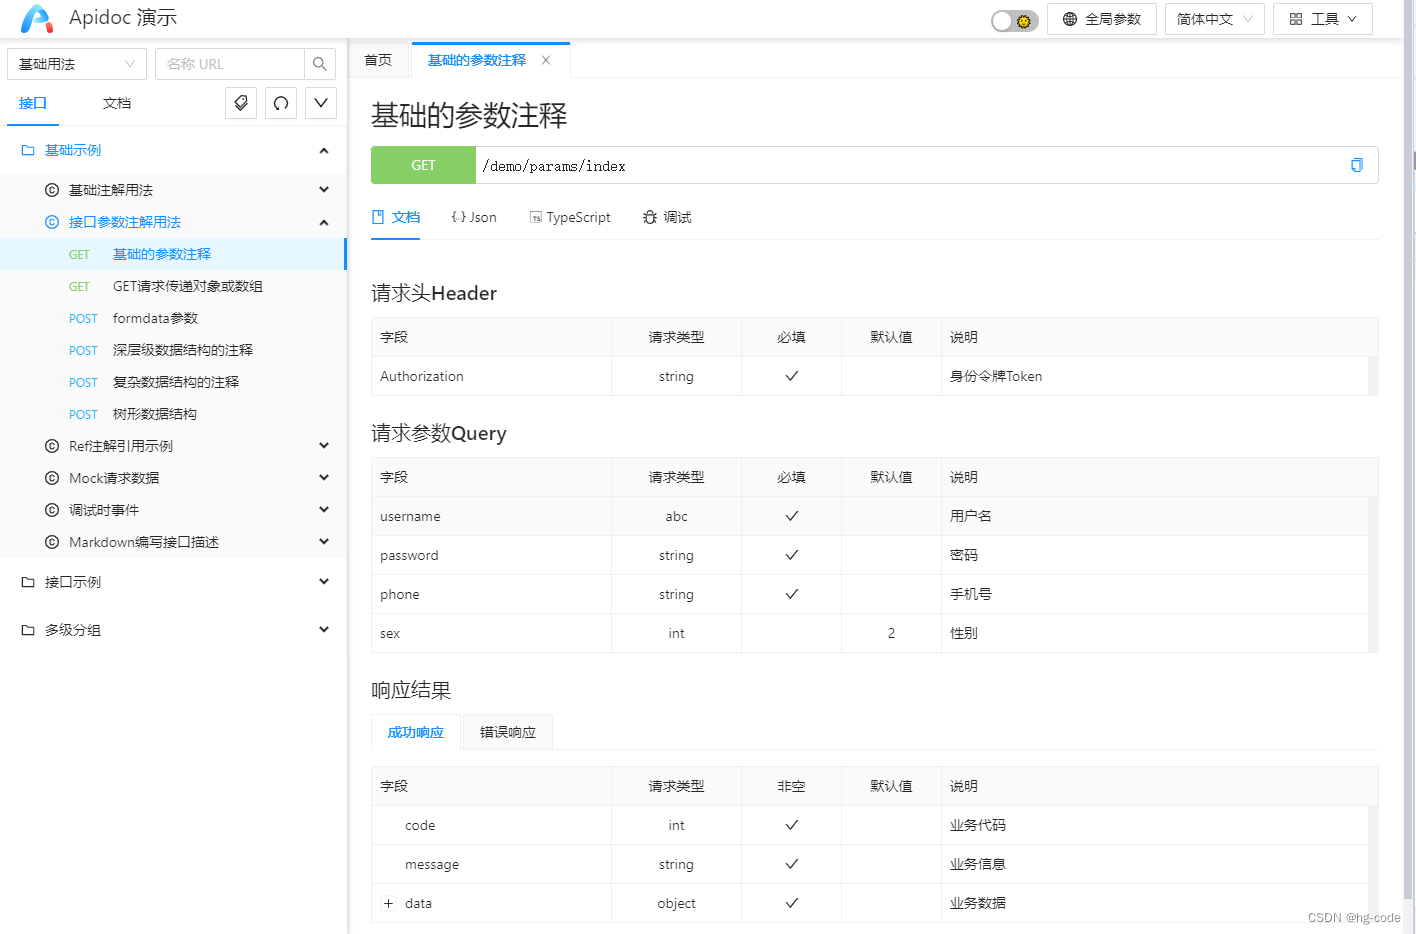The width and height of the screenshot is (1416, 934).
Task: Click the green GET method badge
Action: pyautogui.click(x=423, y=165)
